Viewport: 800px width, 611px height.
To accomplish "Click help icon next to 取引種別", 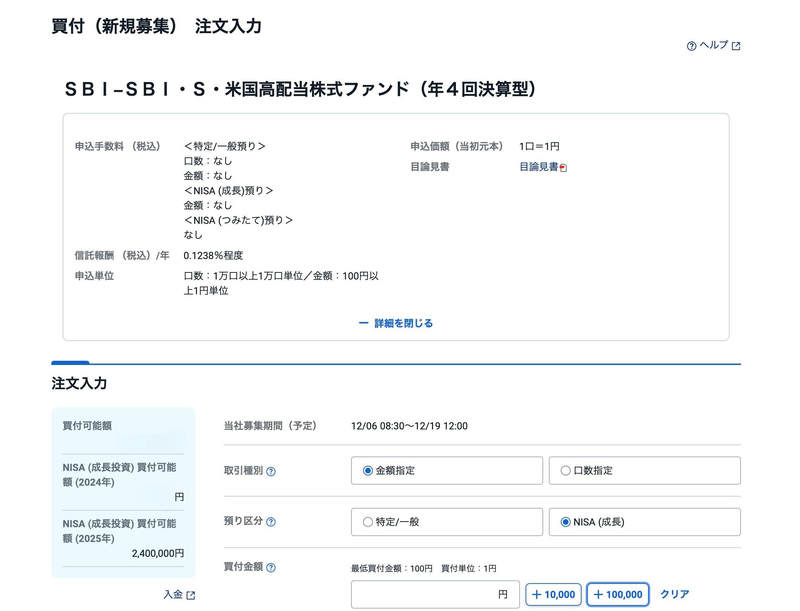I will [x=271, y=471].
